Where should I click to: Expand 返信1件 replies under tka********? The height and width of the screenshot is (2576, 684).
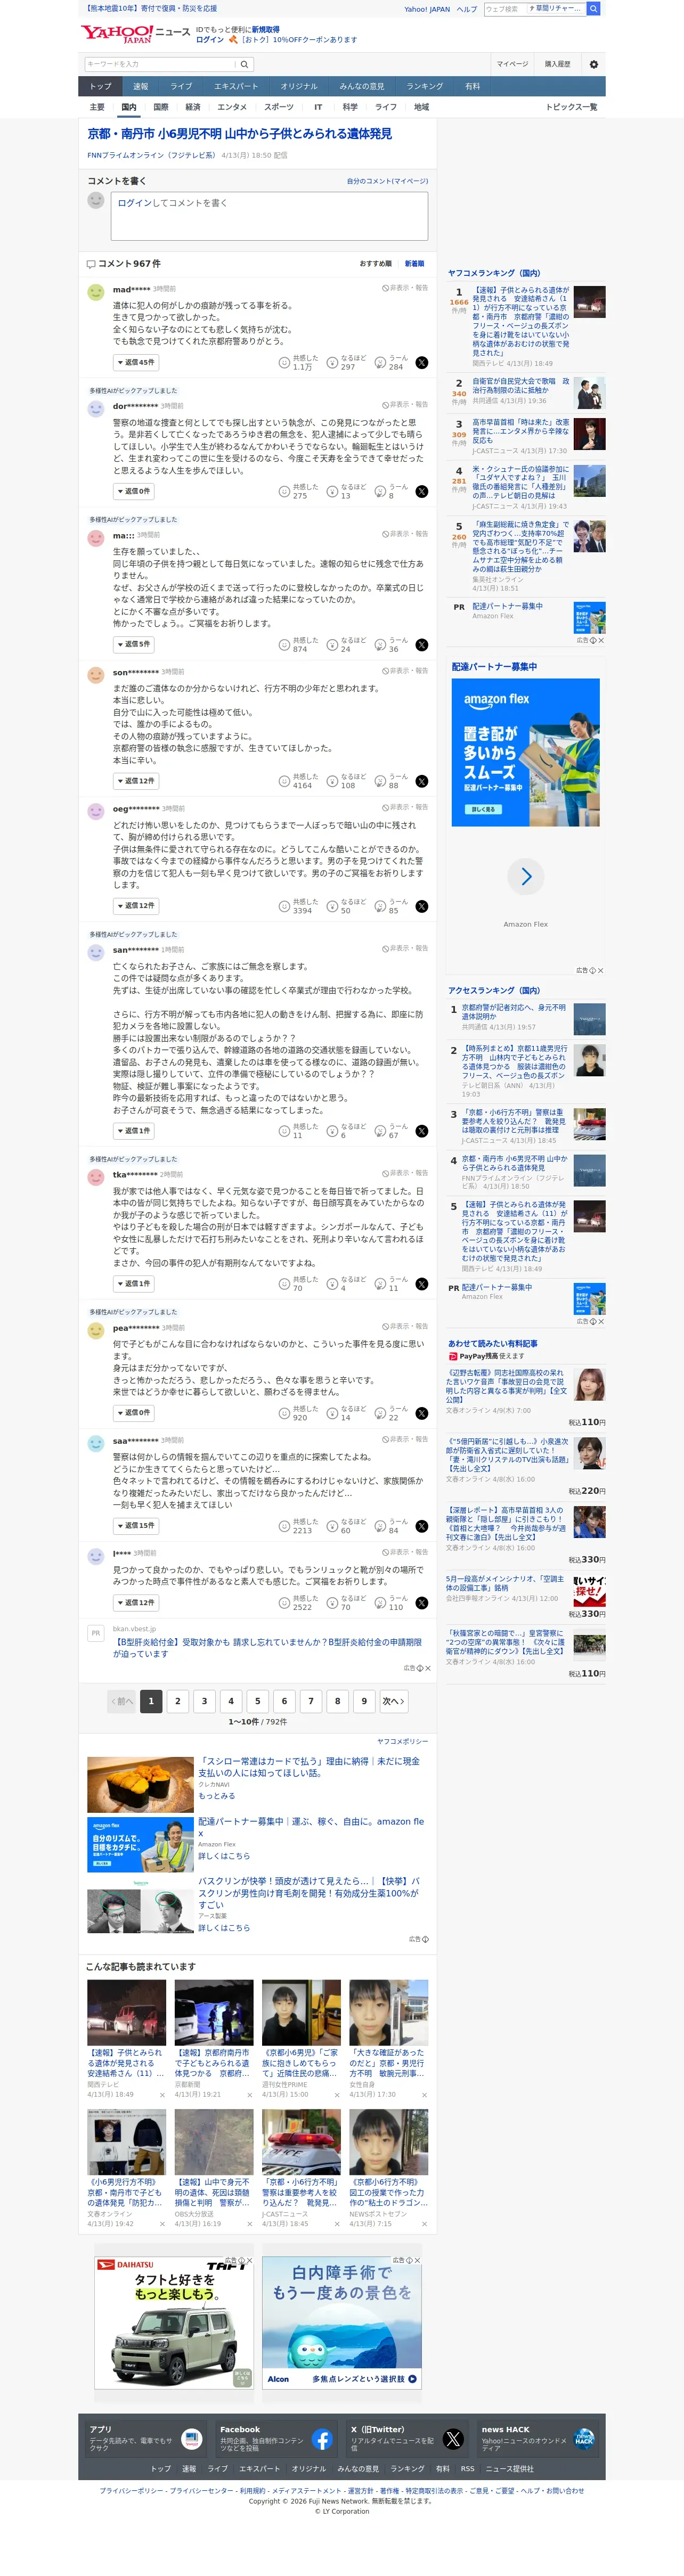(133, 1283)
